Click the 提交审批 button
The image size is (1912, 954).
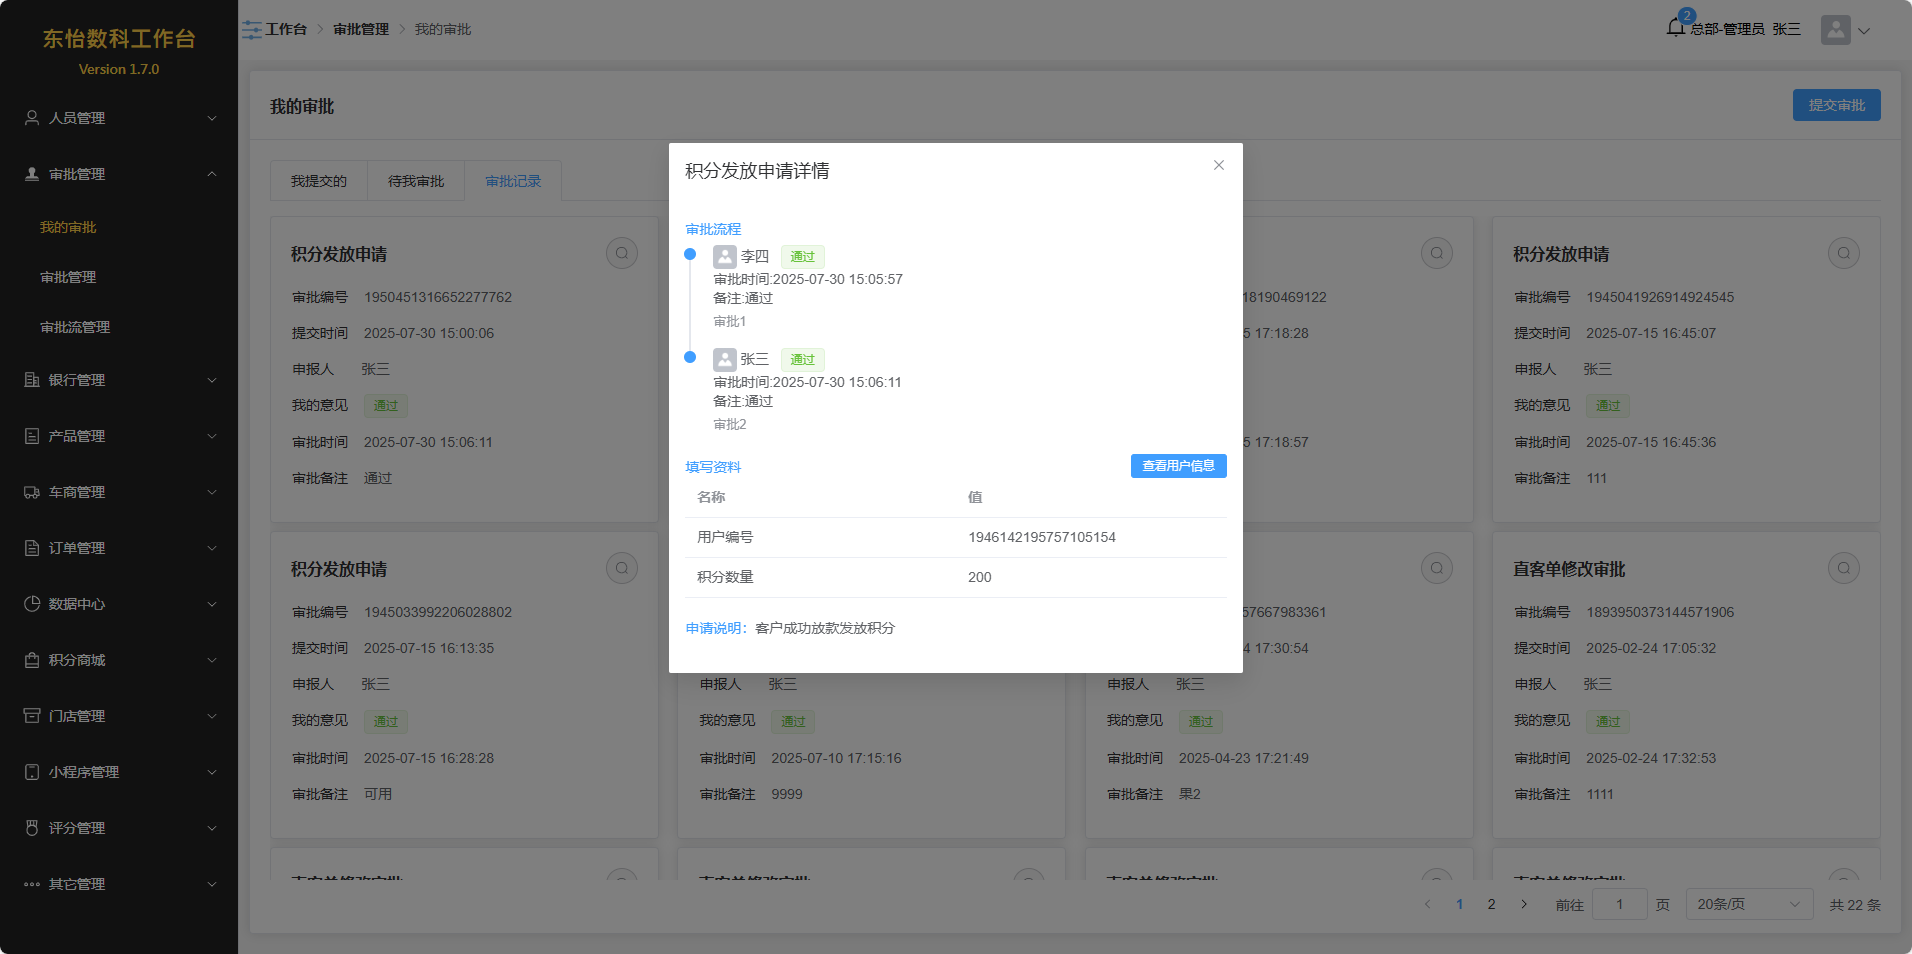(x=1836, y=105)
